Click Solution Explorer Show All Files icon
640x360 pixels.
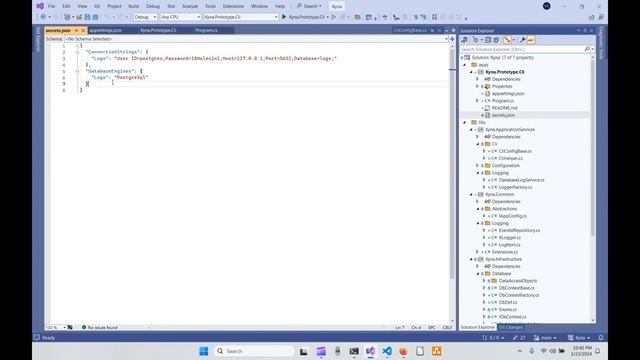(496, 40)
